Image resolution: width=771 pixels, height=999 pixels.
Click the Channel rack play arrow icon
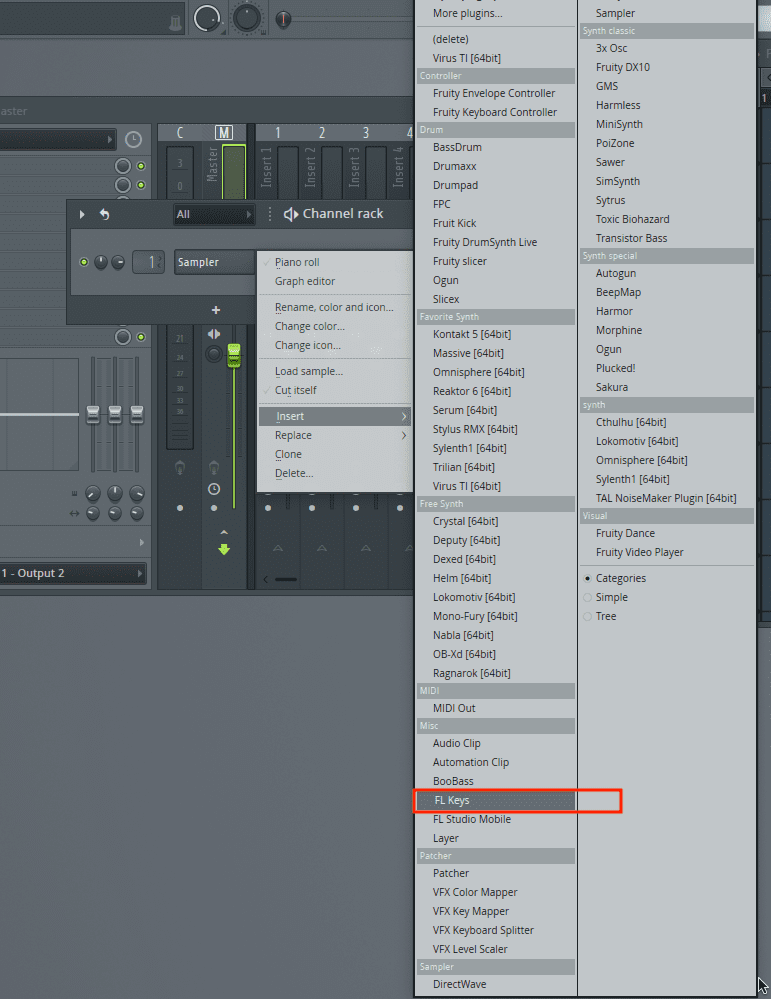click(82, 215)
